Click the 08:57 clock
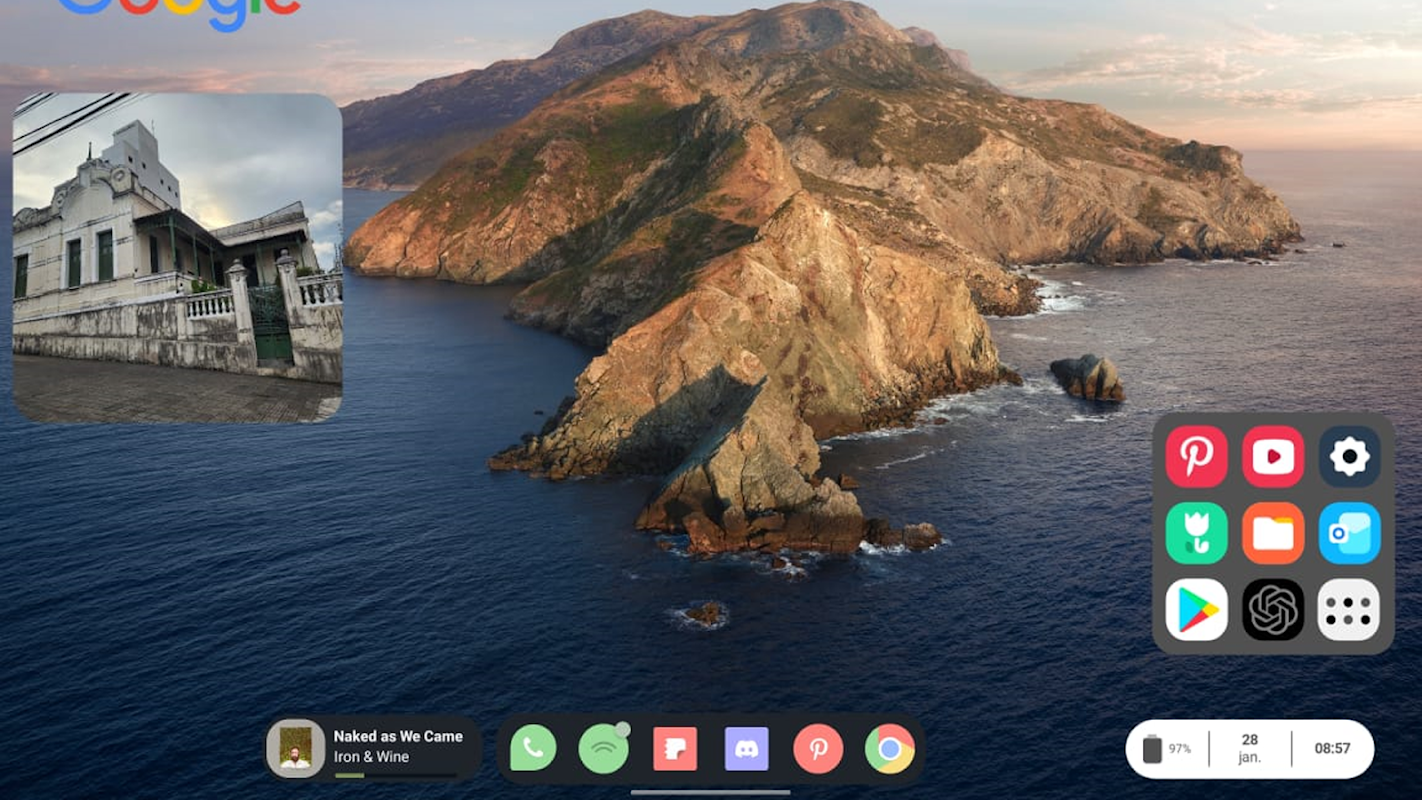The width and height of the screenshot is (1422, 800). coord(1332,748)
